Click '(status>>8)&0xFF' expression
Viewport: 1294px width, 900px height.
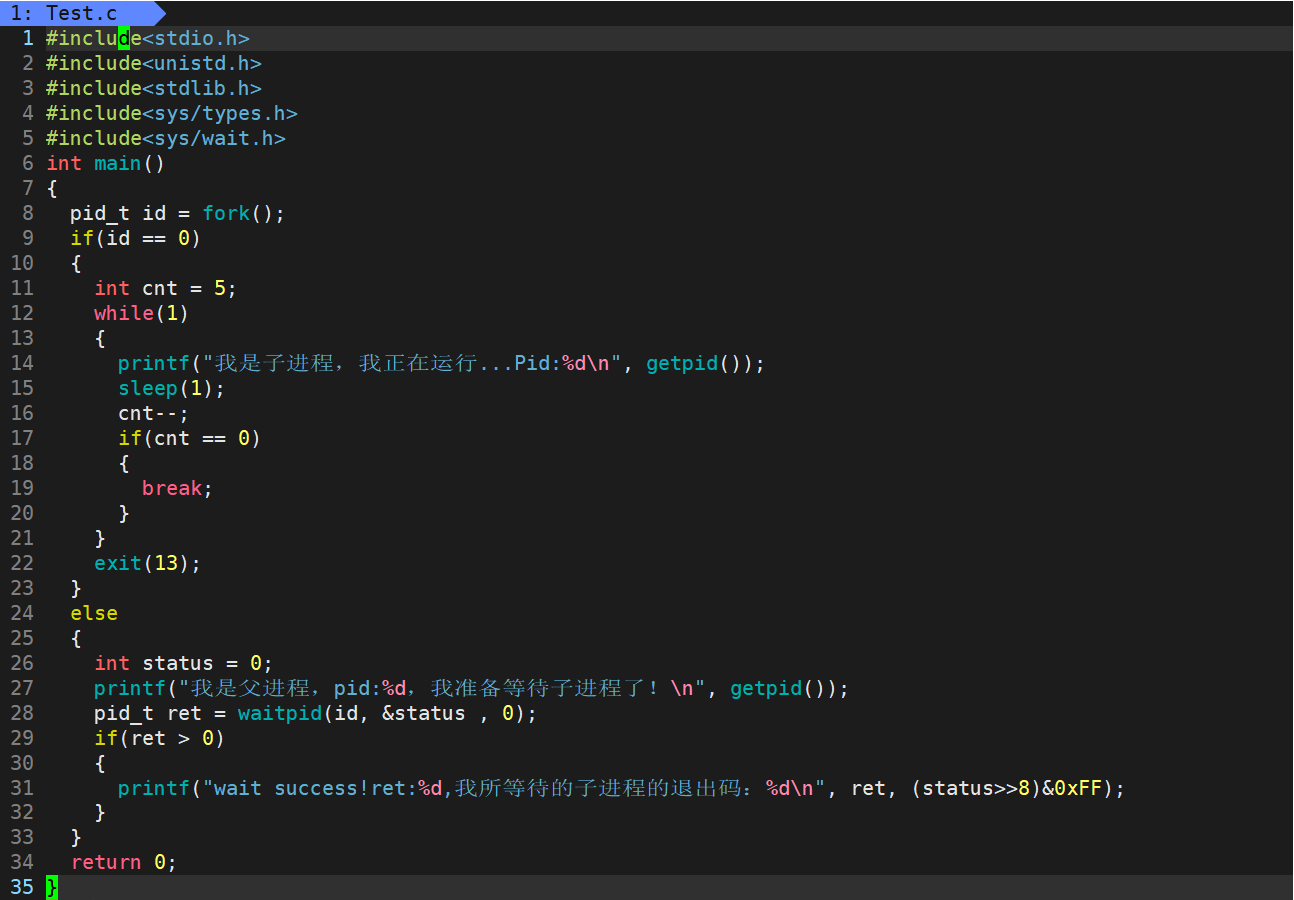point(1006,788)
